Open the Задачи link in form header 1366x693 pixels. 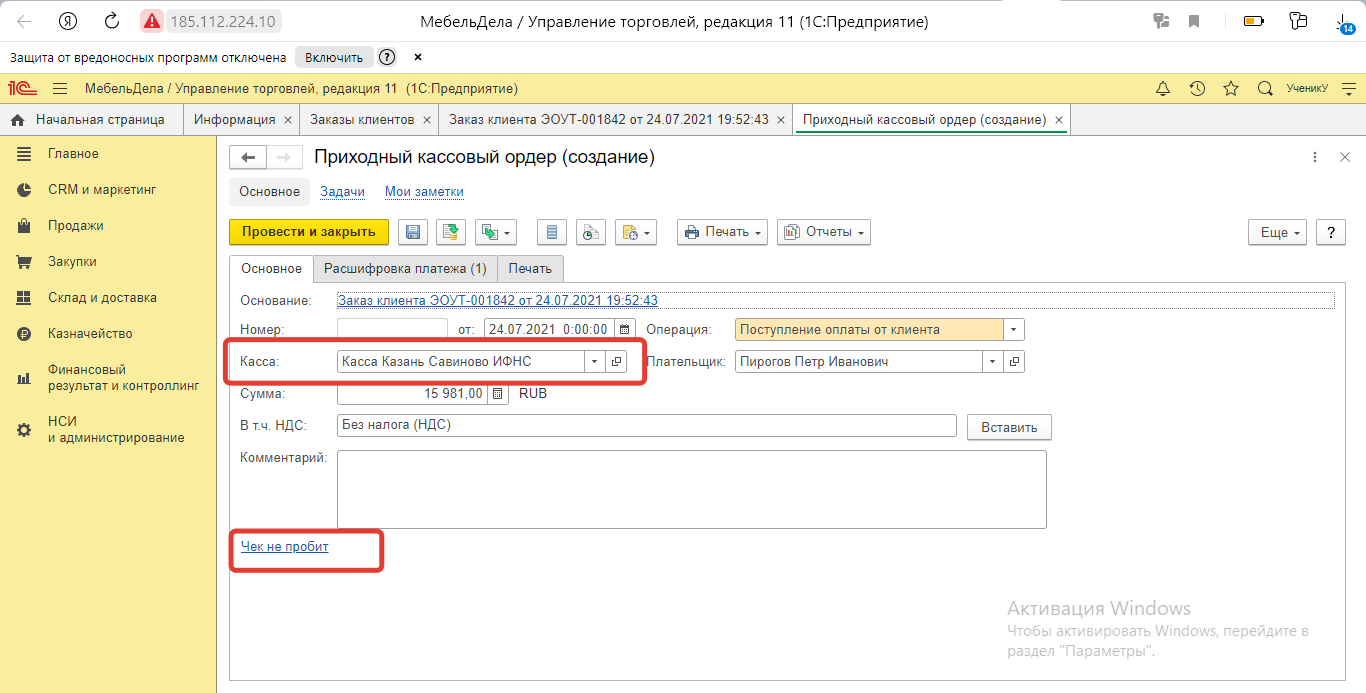[342, 191]
